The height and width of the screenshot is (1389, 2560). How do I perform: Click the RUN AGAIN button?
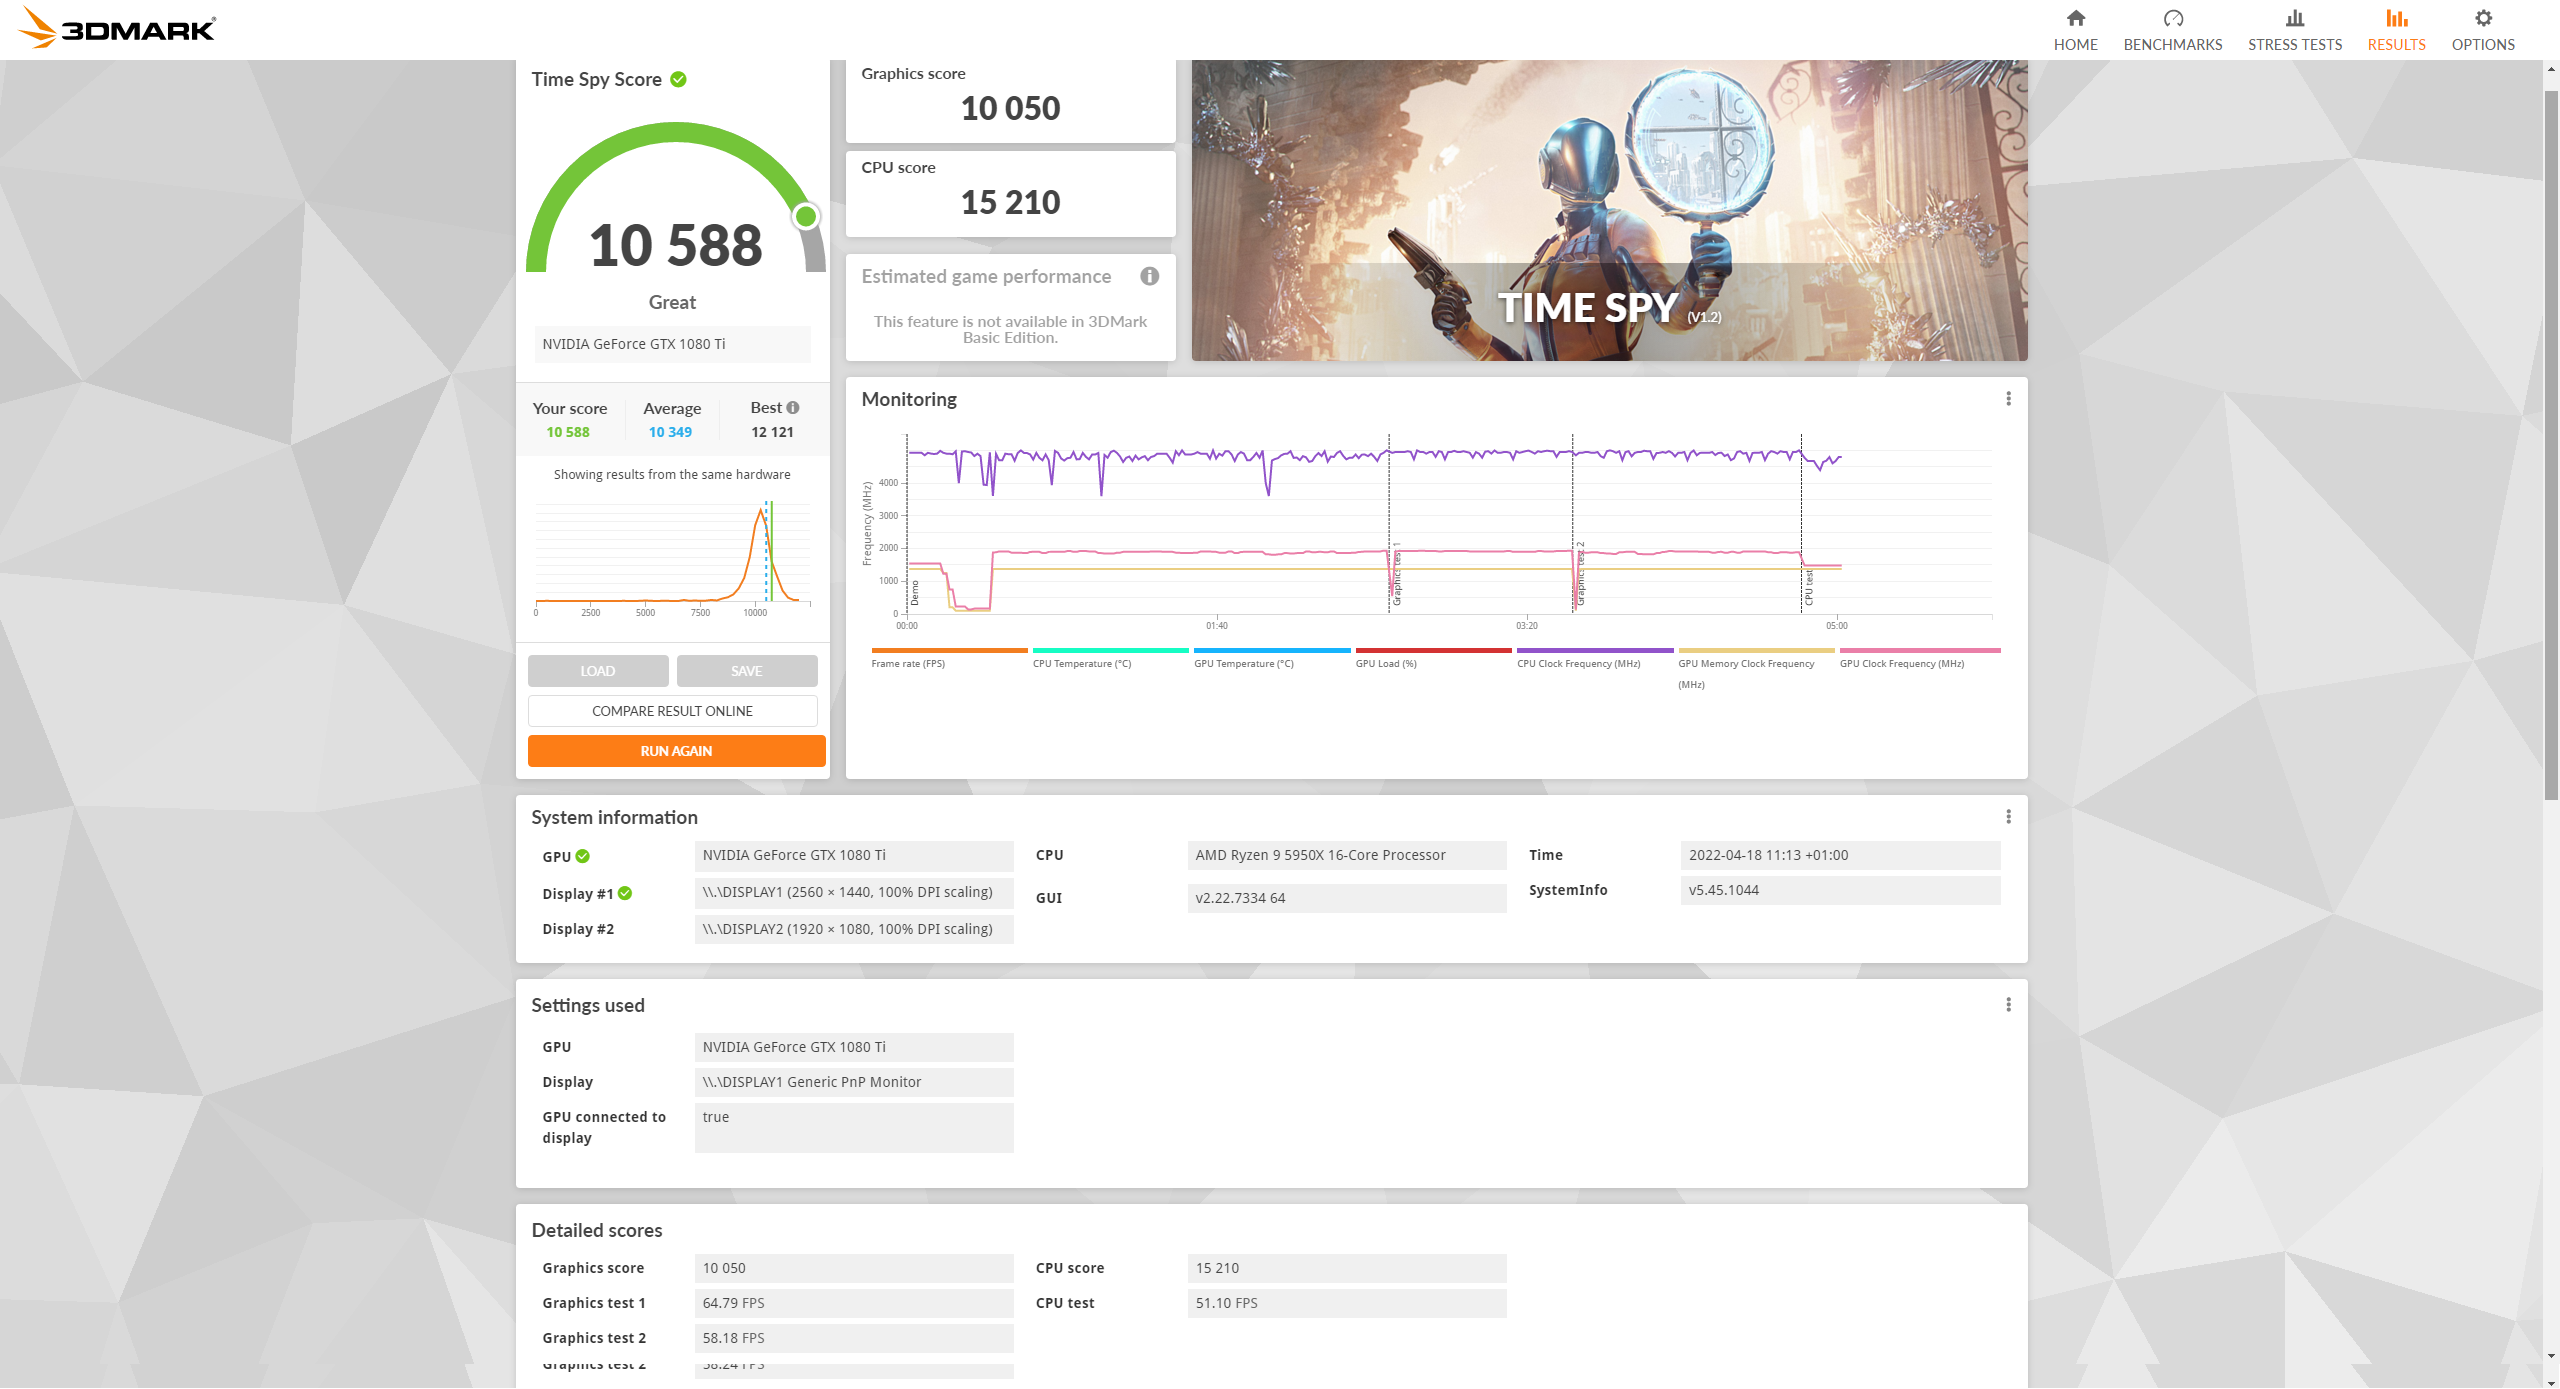click(x=677, y=751)
